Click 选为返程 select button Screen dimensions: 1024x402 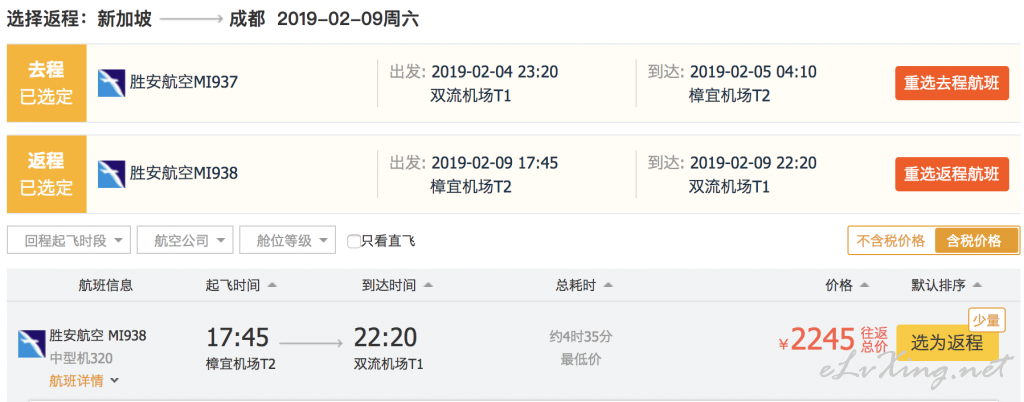point(947,343)
